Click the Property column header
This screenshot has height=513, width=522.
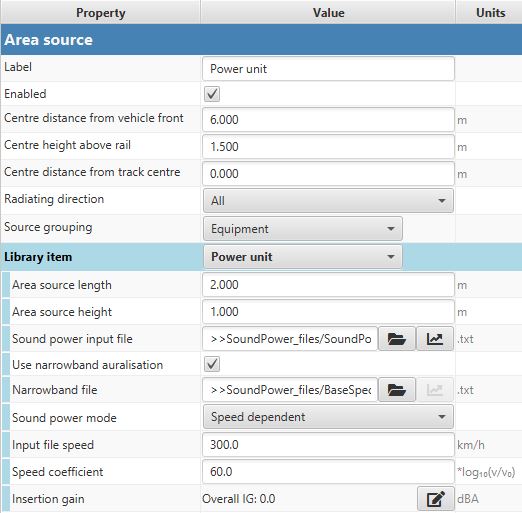(101, 12)
